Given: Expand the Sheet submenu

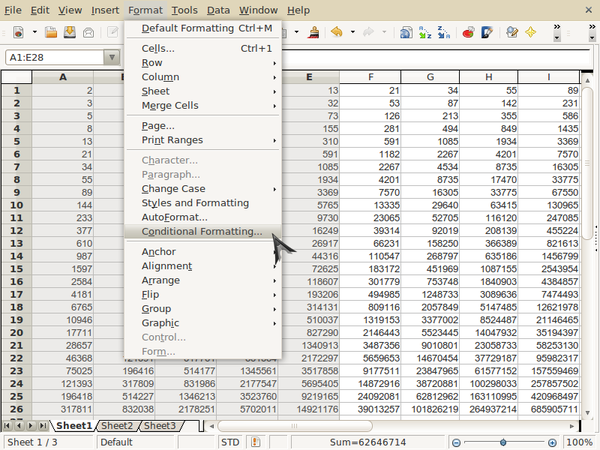Looking at the screenshot, I should point(203,91).
